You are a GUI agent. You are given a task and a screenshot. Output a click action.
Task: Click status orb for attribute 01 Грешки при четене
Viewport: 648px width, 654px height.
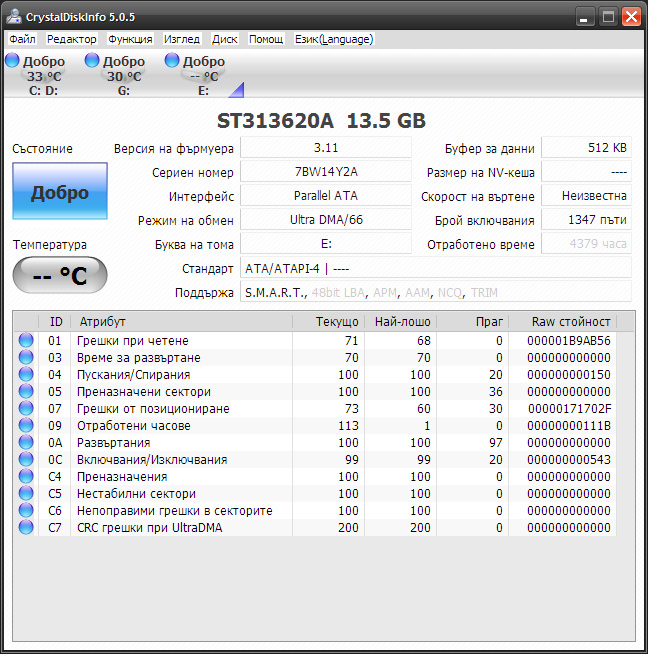(x=26, y=340)
